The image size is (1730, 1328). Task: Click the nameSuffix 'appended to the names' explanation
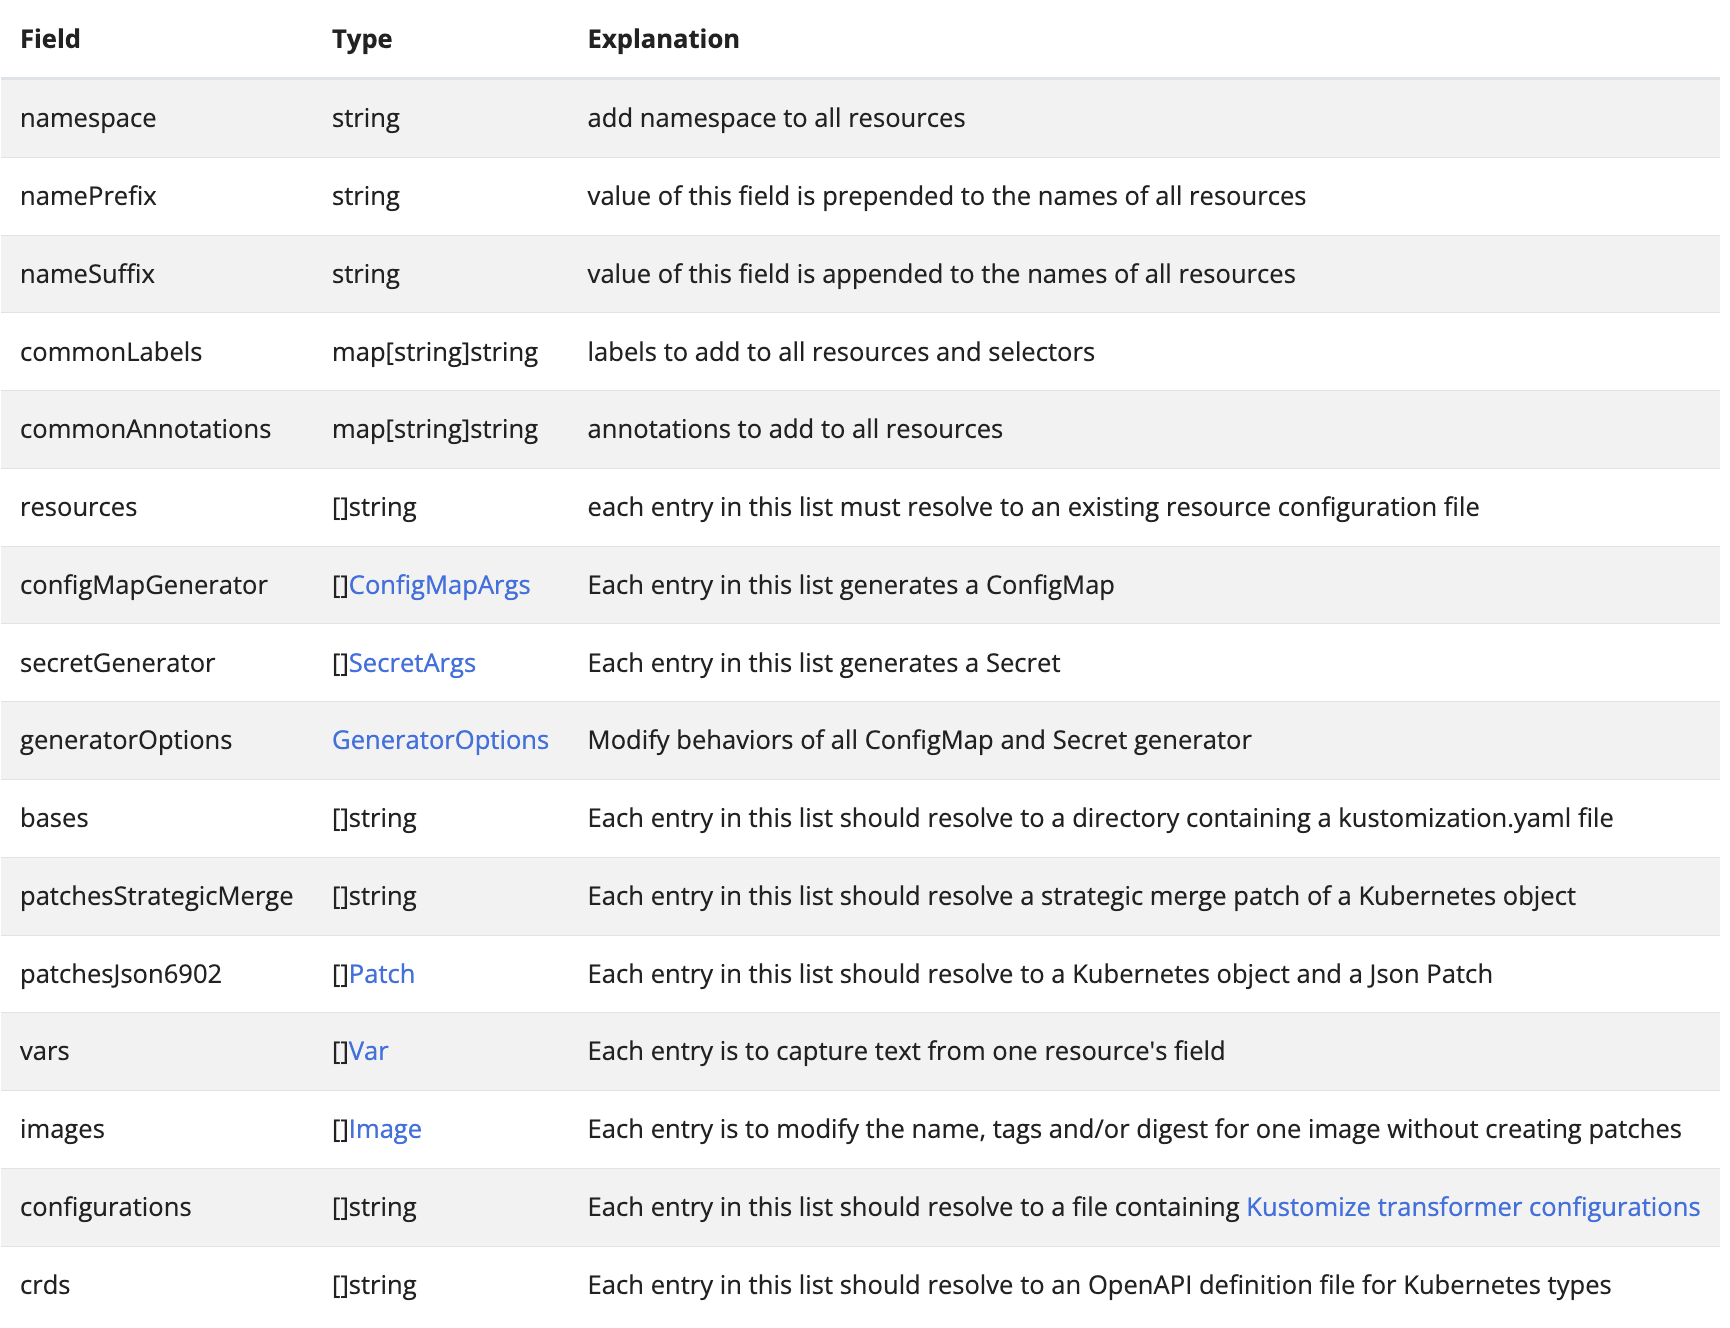click(x=941, y=274)
